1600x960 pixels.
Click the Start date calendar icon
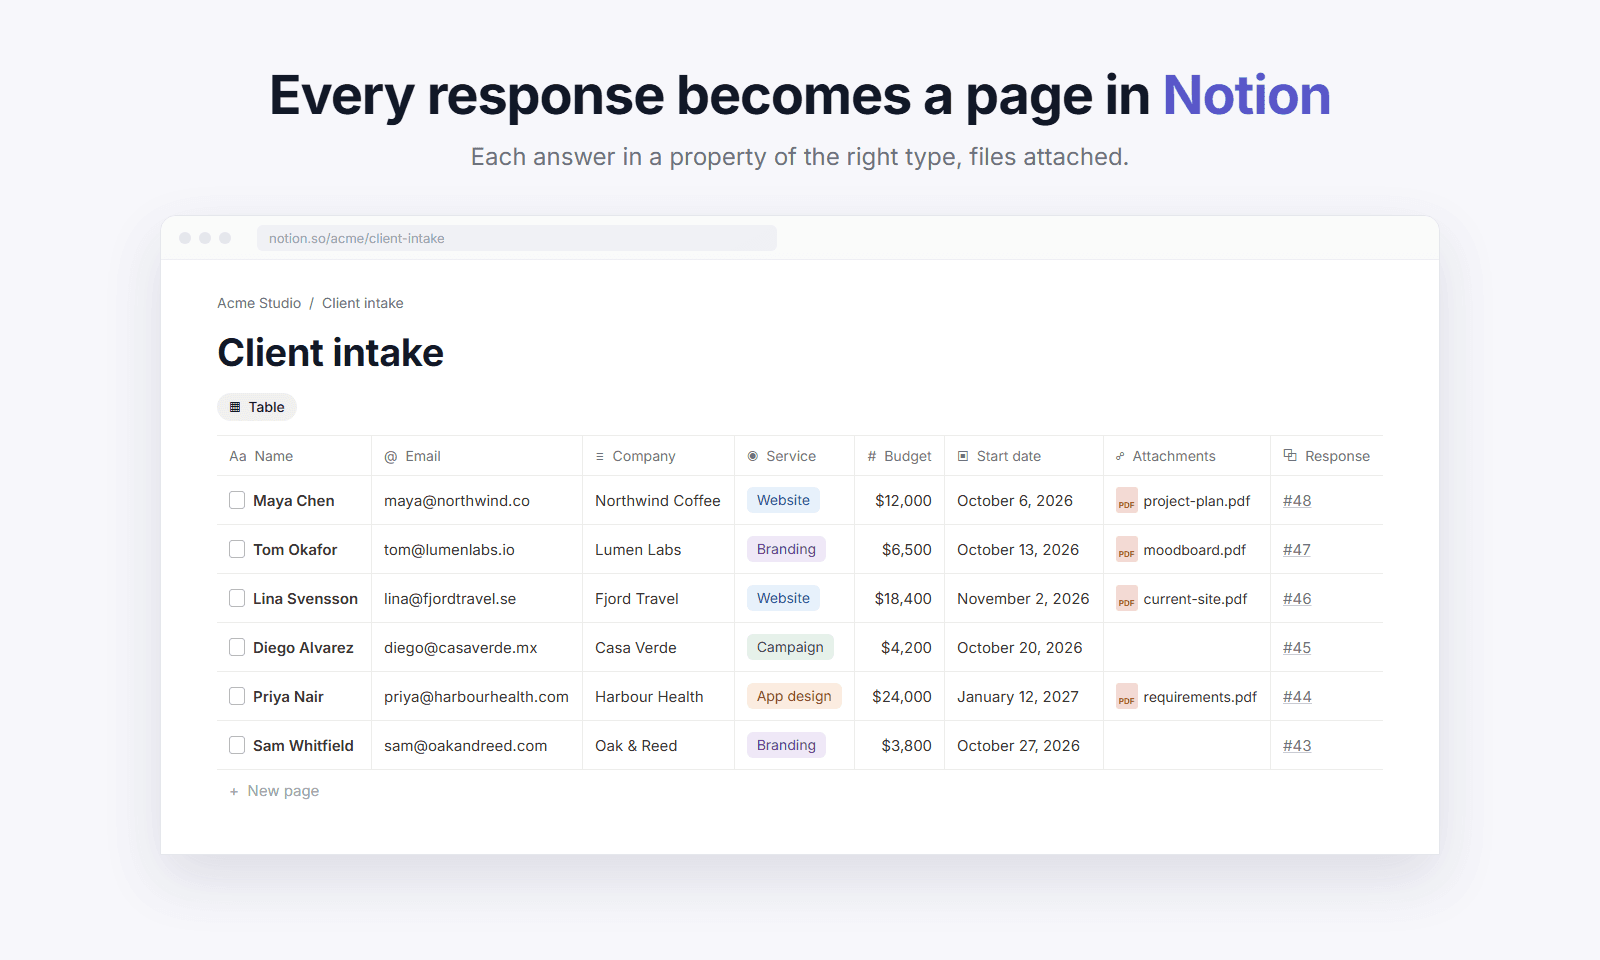pos(963,456)
